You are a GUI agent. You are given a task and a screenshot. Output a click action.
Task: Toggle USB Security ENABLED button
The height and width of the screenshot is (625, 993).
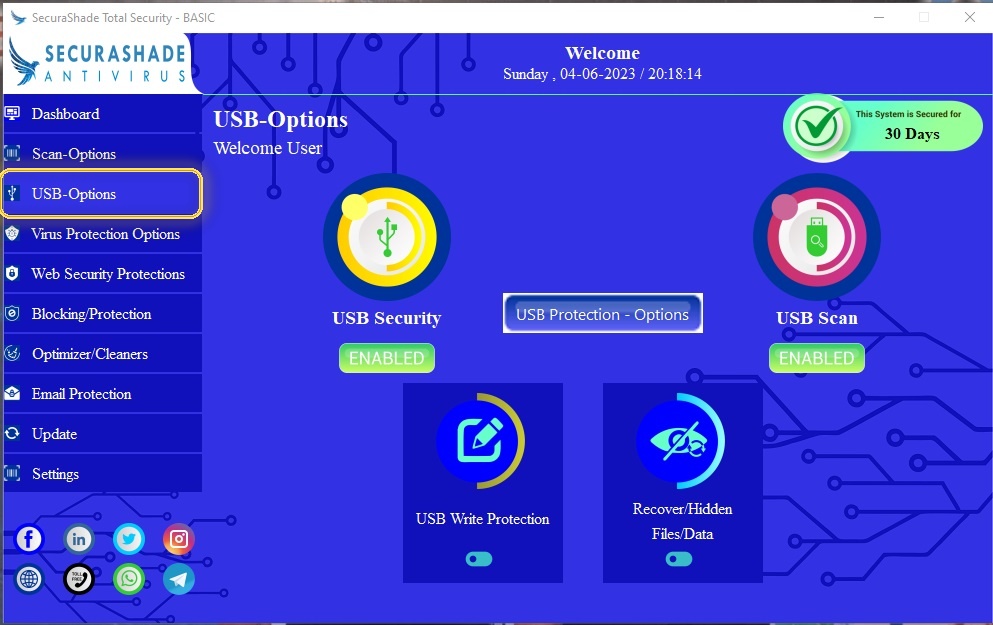(x=387, y=358)
